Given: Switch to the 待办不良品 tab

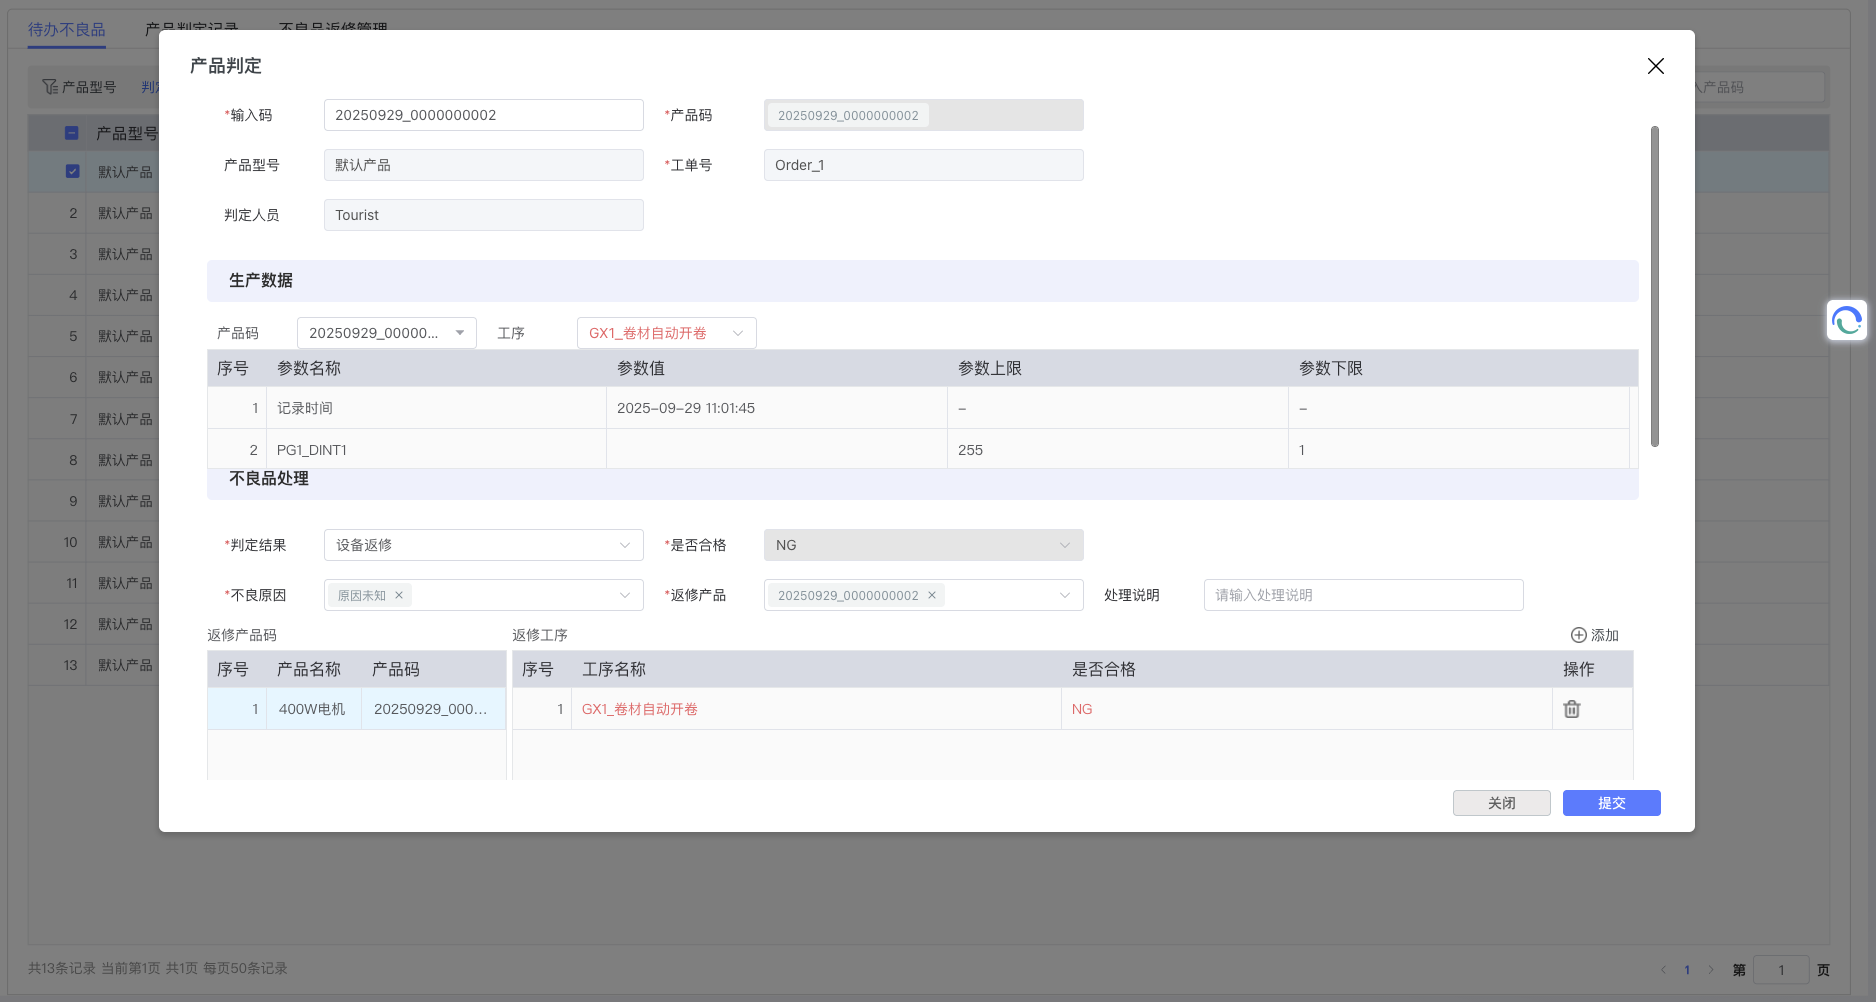Looking at the screenshot, I should 66,29.
